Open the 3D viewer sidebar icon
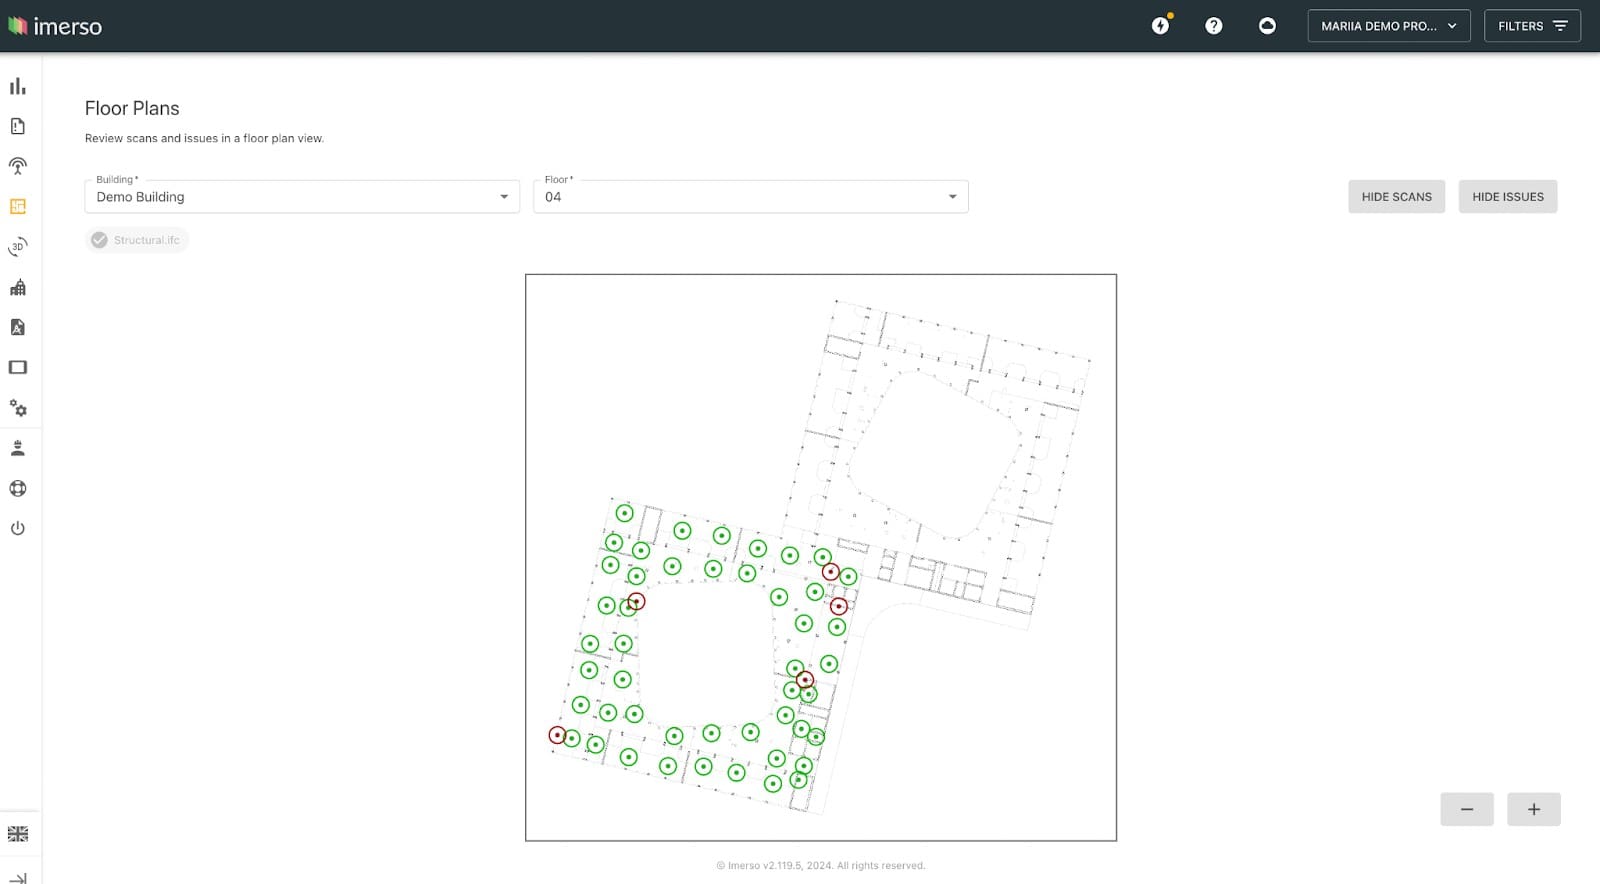The image size is (1600, 884). (17, 247)
